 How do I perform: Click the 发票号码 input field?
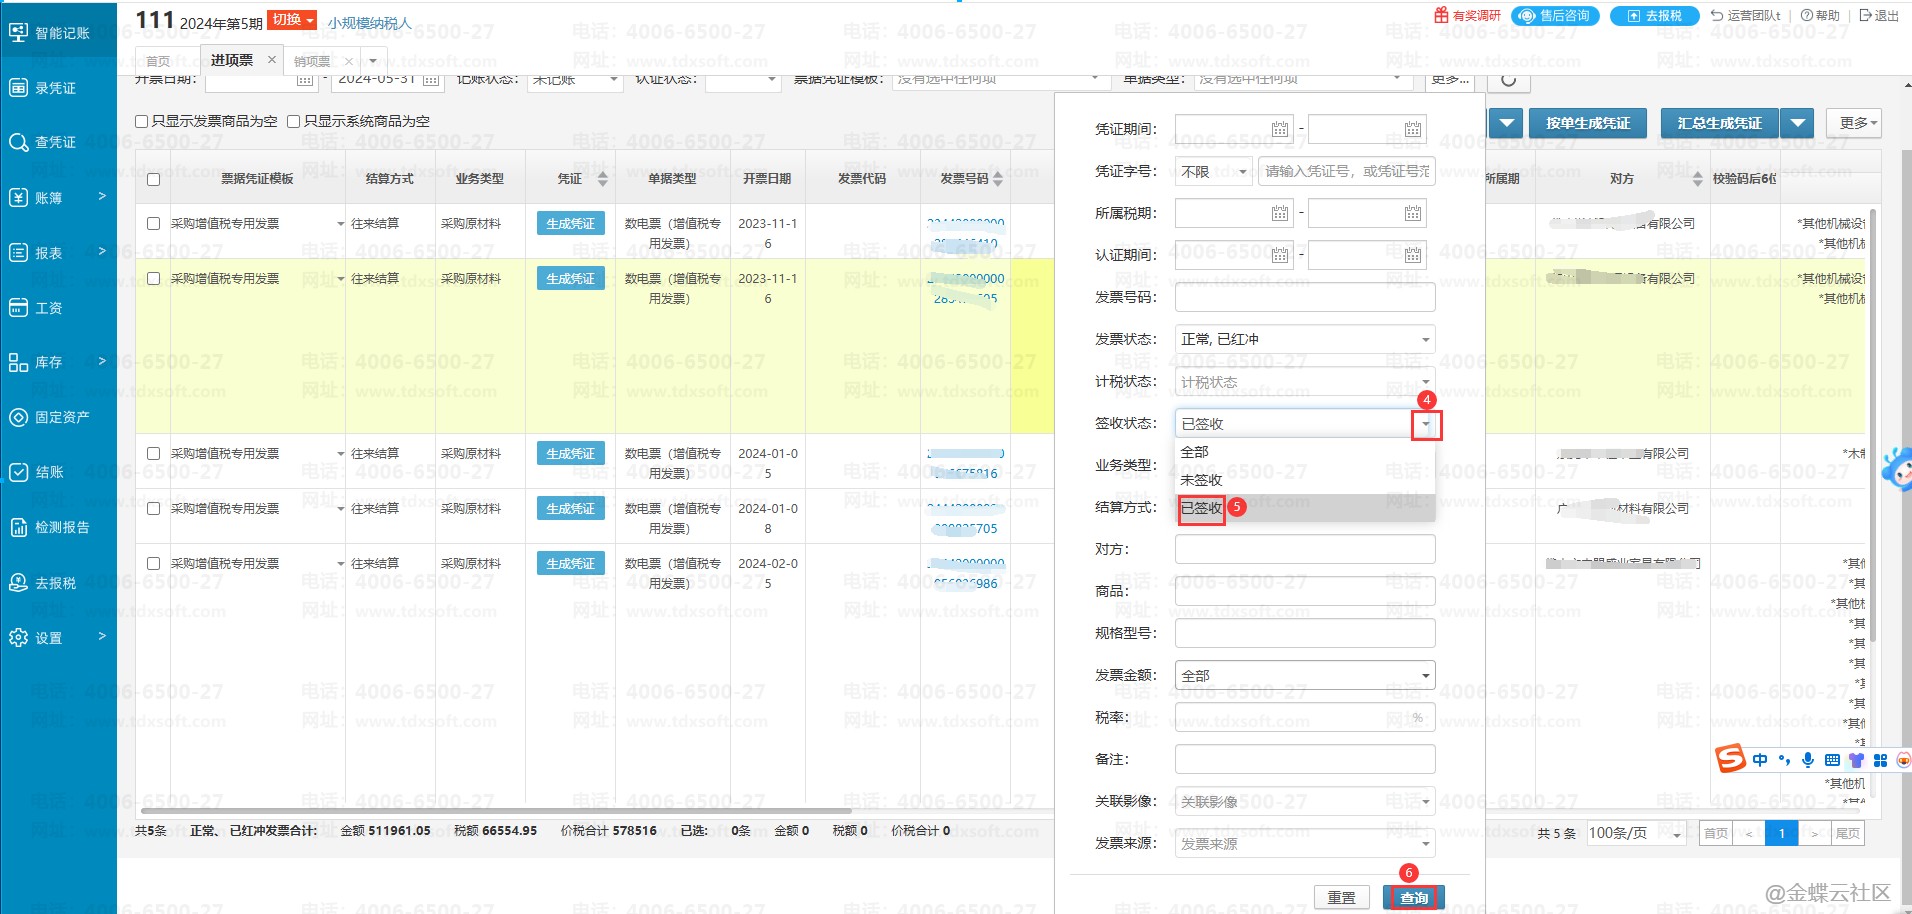click(x=1304, y=297)
